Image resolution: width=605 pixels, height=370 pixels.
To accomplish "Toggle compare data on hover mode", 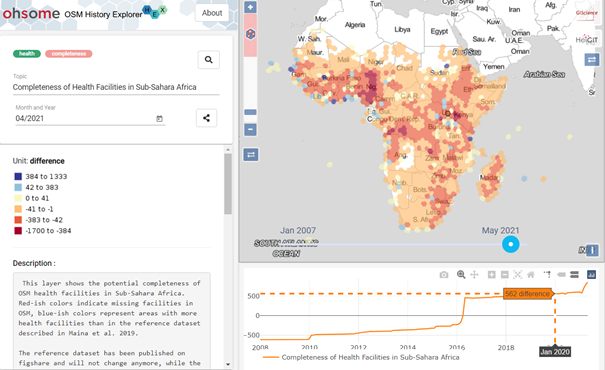I will pyautogui.click(x=574, y=274).
